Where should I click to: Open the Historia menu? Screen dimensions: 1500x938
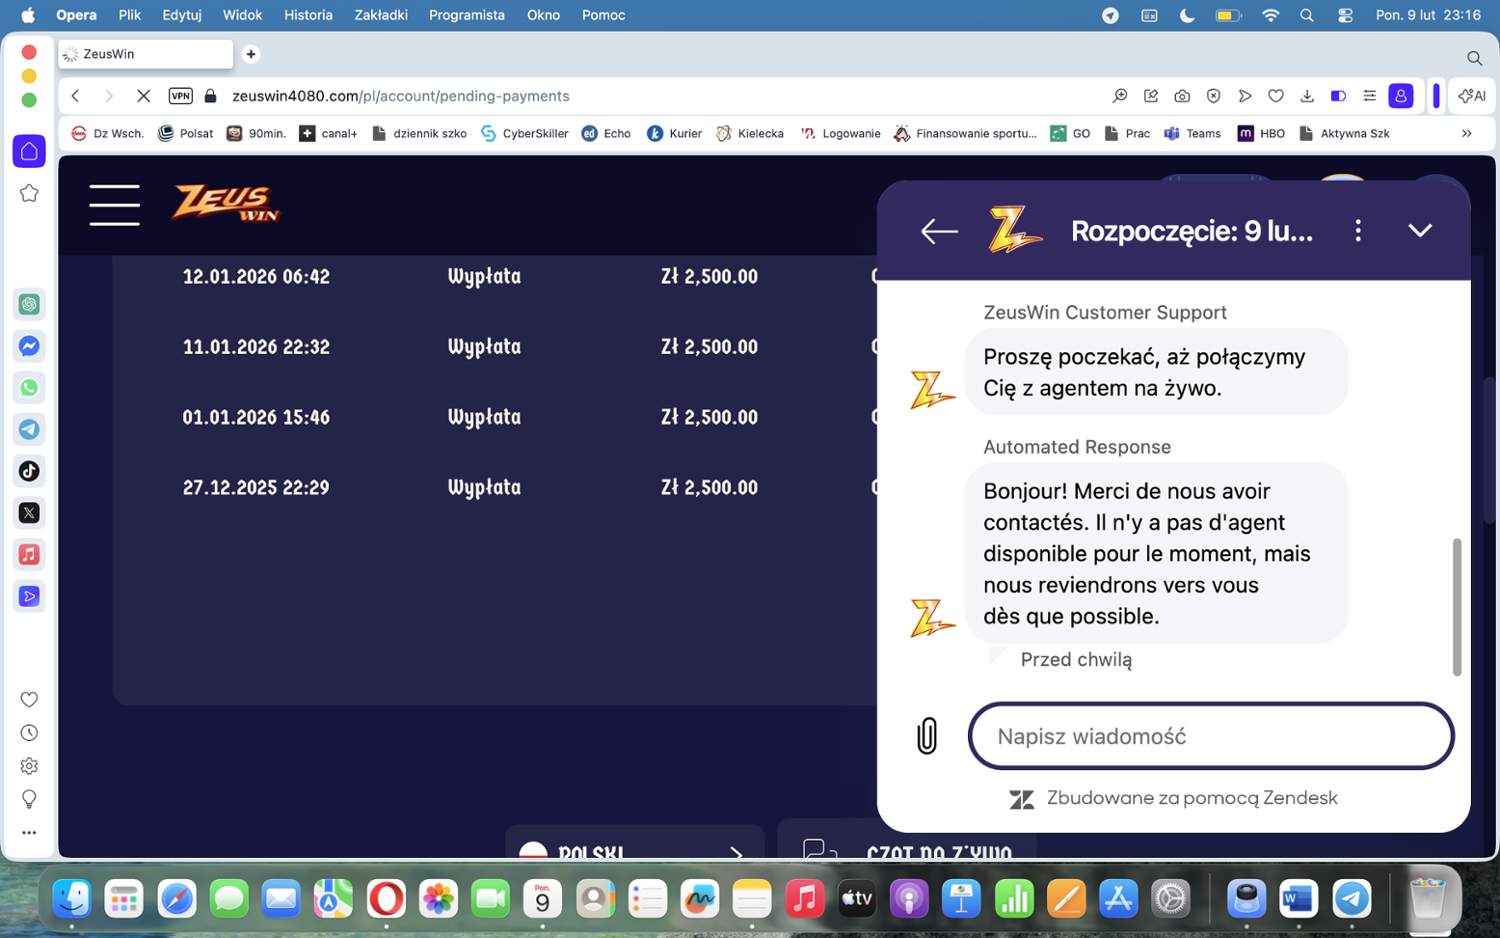[x=307, y=15]
